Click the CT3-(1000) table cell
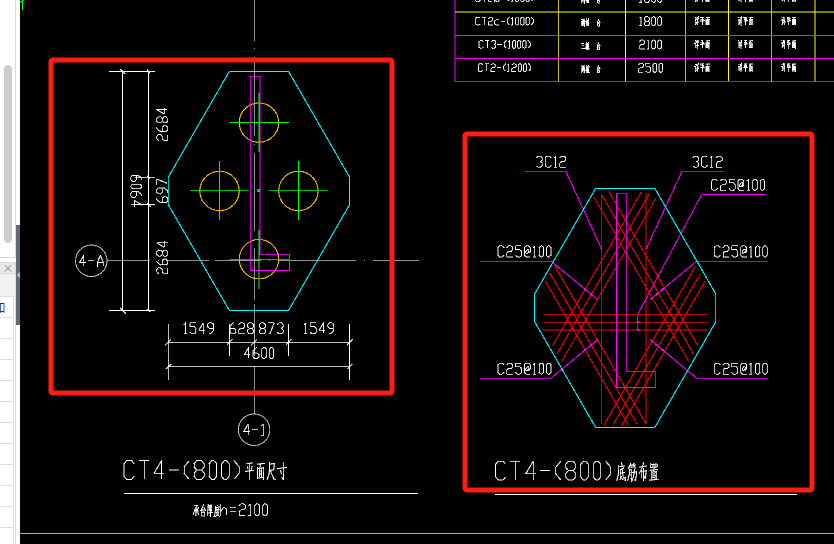 click(x=504, y=45)
